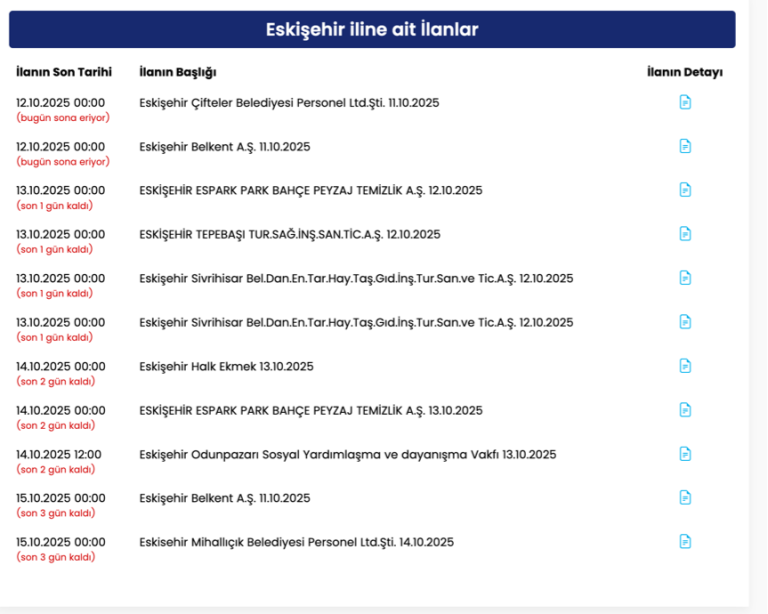Click 'son 1 gün kaldı' under TEPEBAŞI row date
The height and width of the screenshot is (614, 768).
pyautogui.click(x=54, y=249)
